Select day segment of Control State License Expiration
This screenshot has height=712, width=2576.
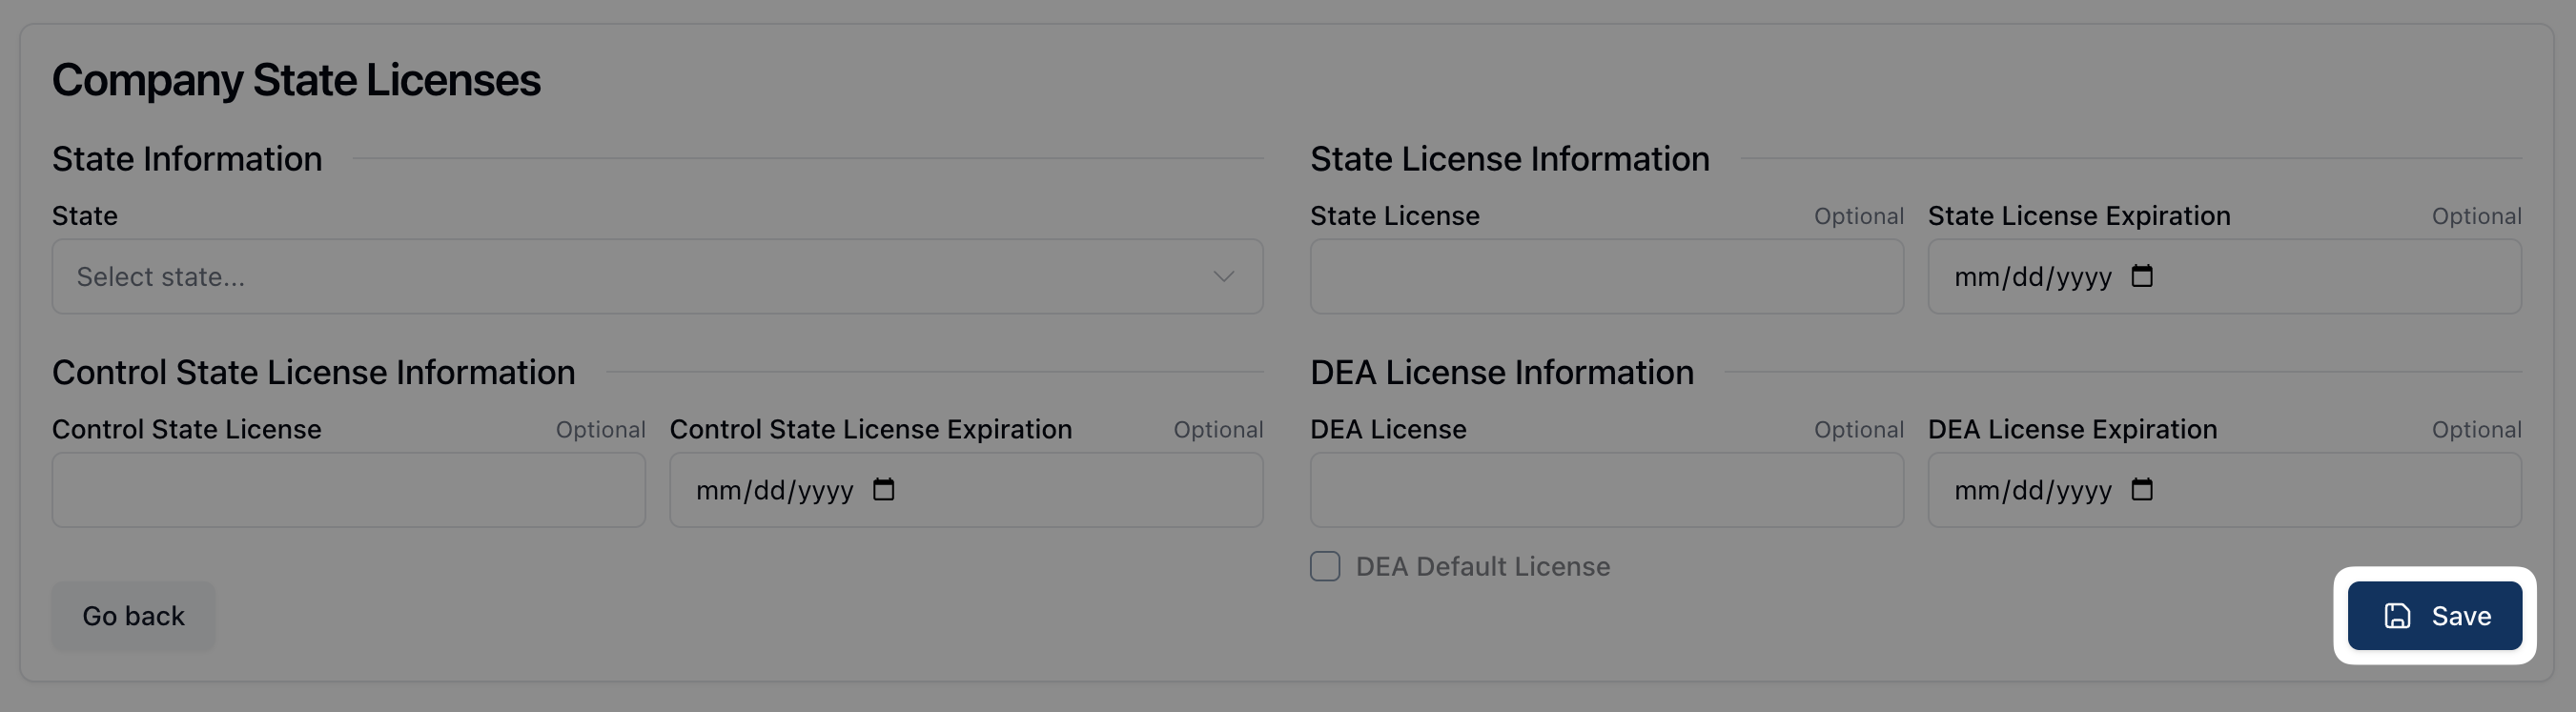770,490
